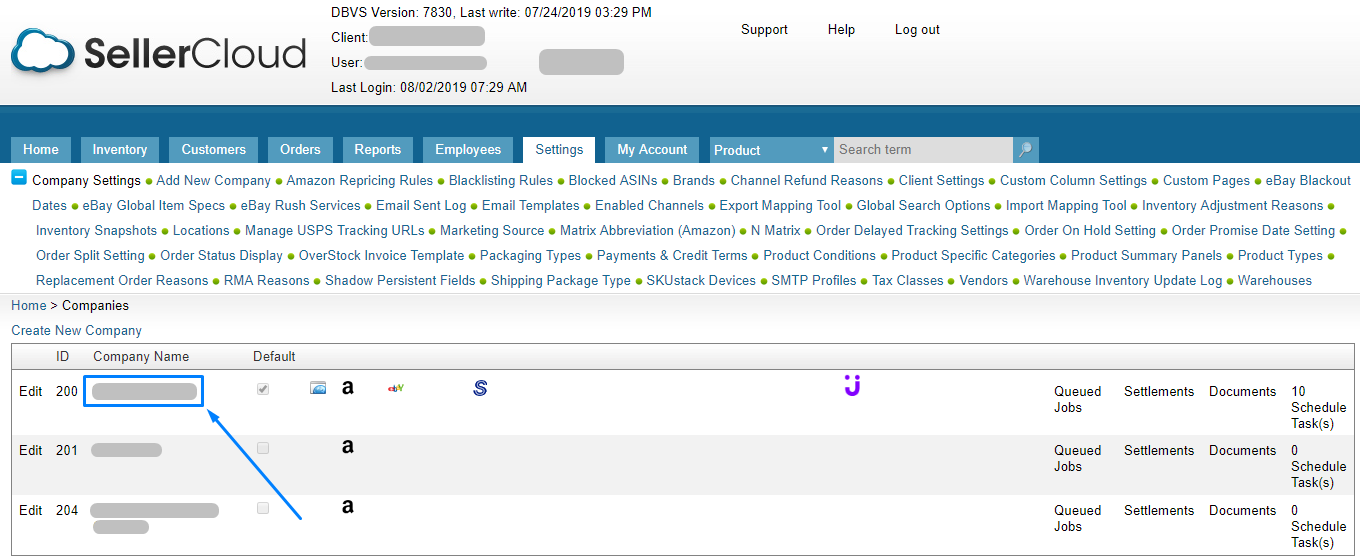Viewport: 1360px width, 560px height.
Task: Open RMA Reasons link
Action: point(267,281)
